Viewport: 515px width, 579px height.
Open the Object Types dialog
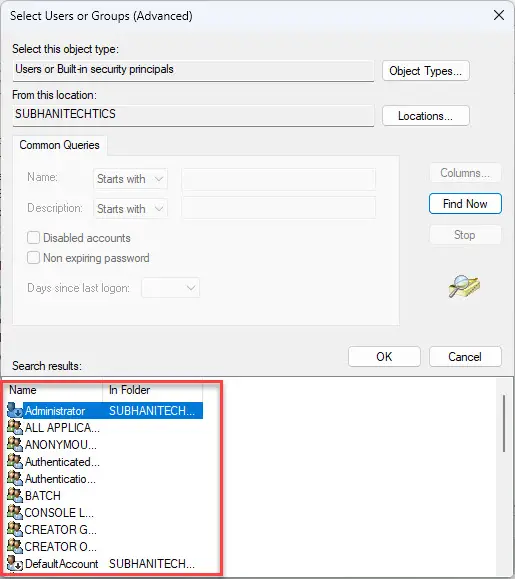(x=426, y=71)
